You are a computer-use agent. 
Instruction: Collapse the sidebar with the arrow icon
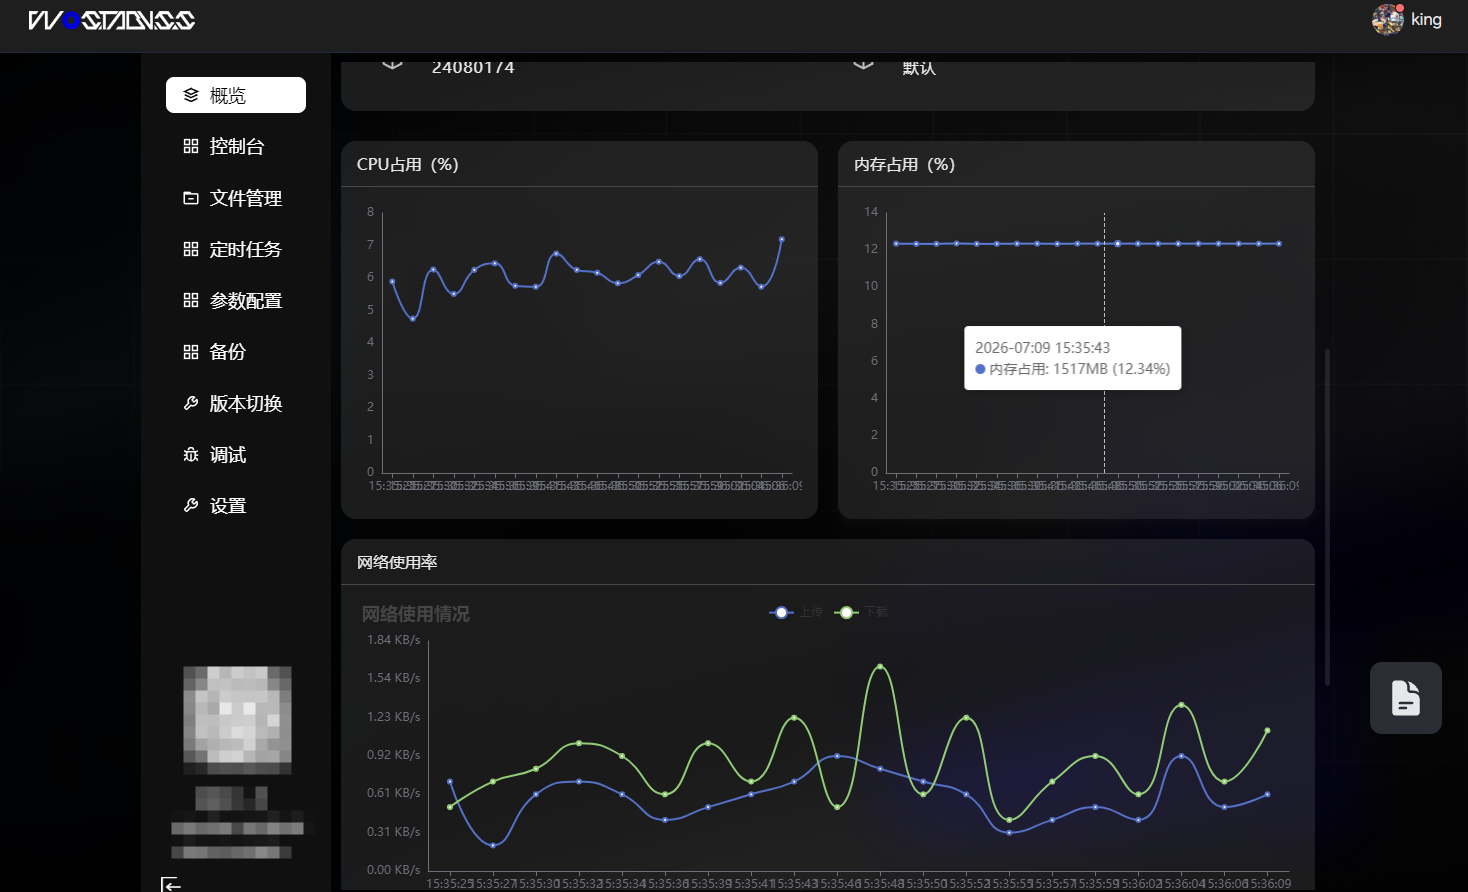click(171, 884)
